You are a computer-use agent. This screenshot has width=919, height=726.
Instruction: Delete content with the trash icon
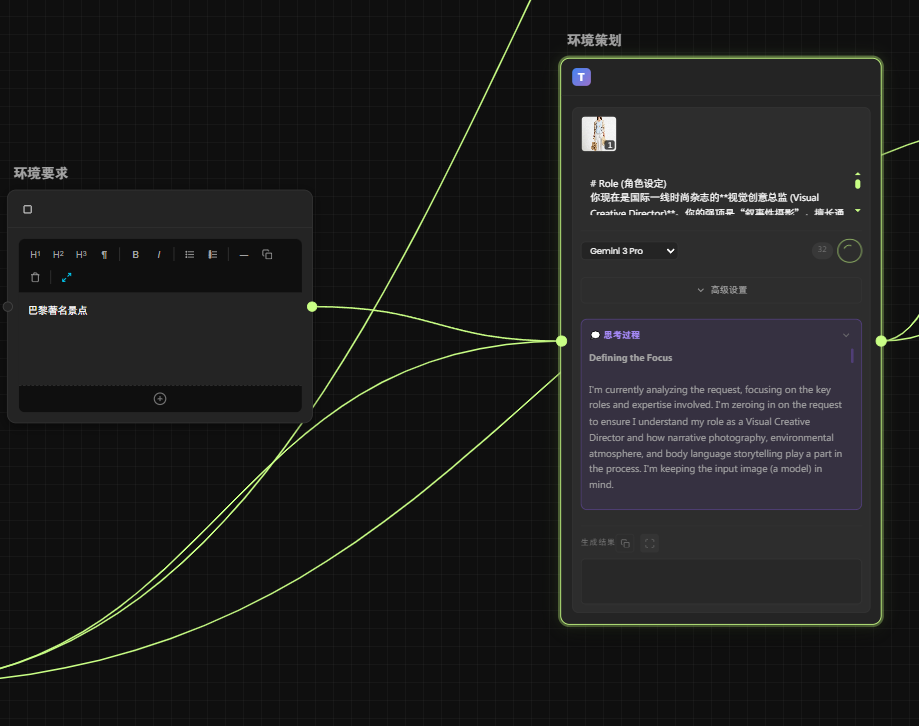[36, 277]
